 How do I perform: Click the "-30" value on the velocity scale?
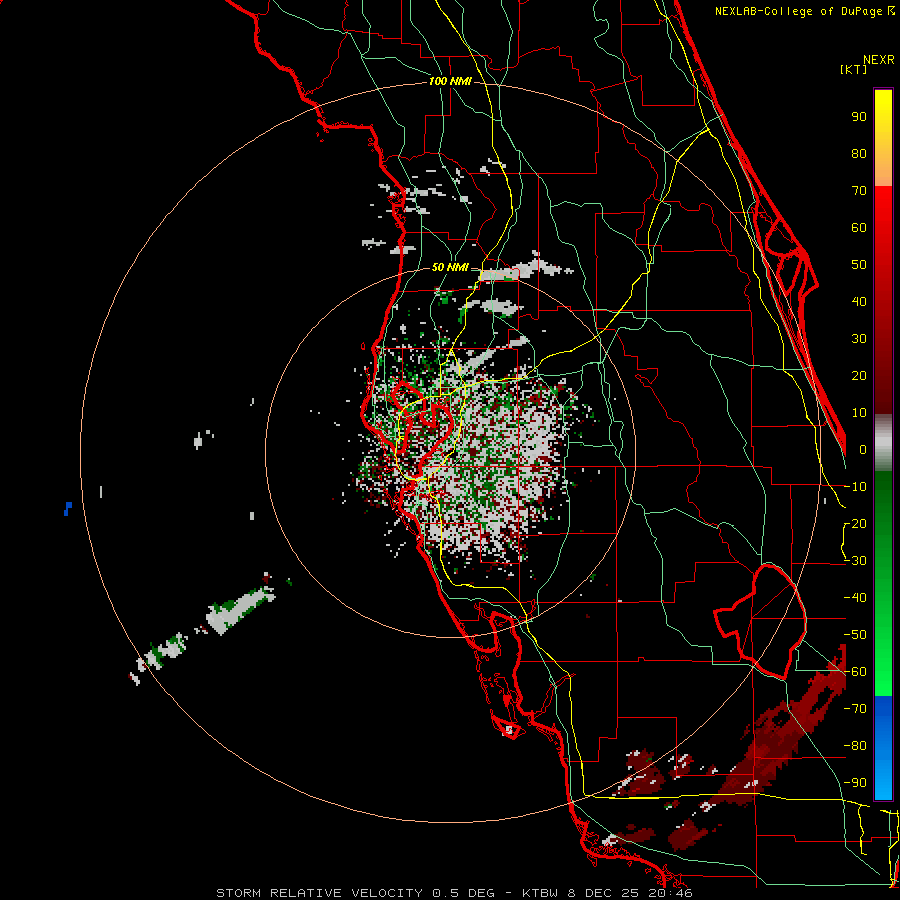[855, 561]
